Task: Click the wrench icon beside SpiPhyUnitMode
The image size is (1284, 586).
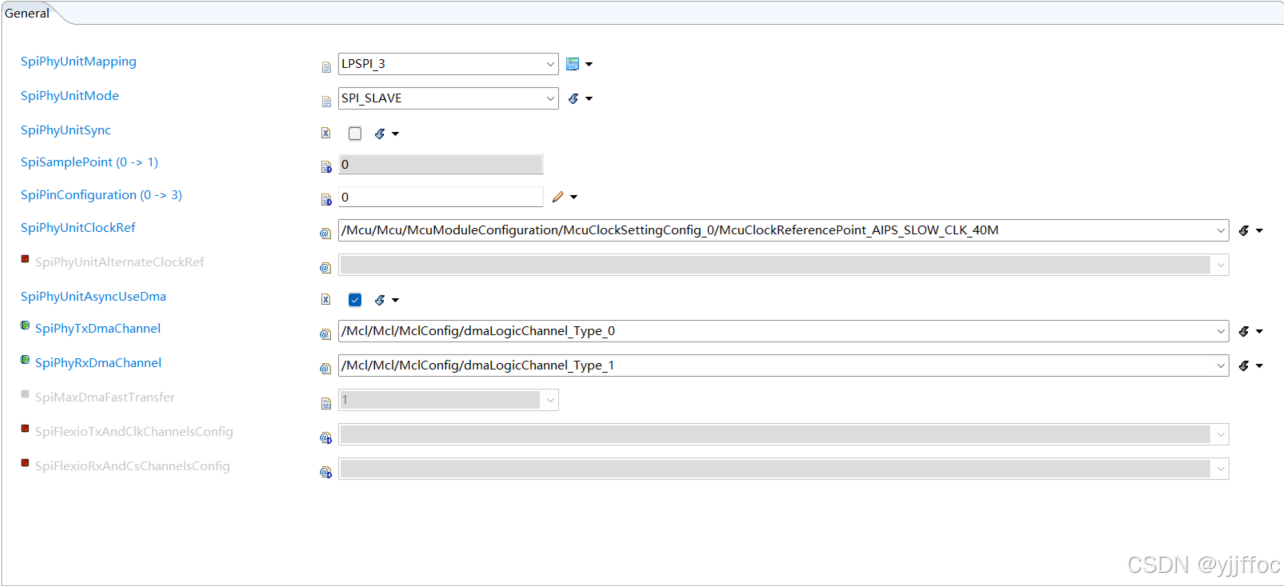Action: pos(573,98)
